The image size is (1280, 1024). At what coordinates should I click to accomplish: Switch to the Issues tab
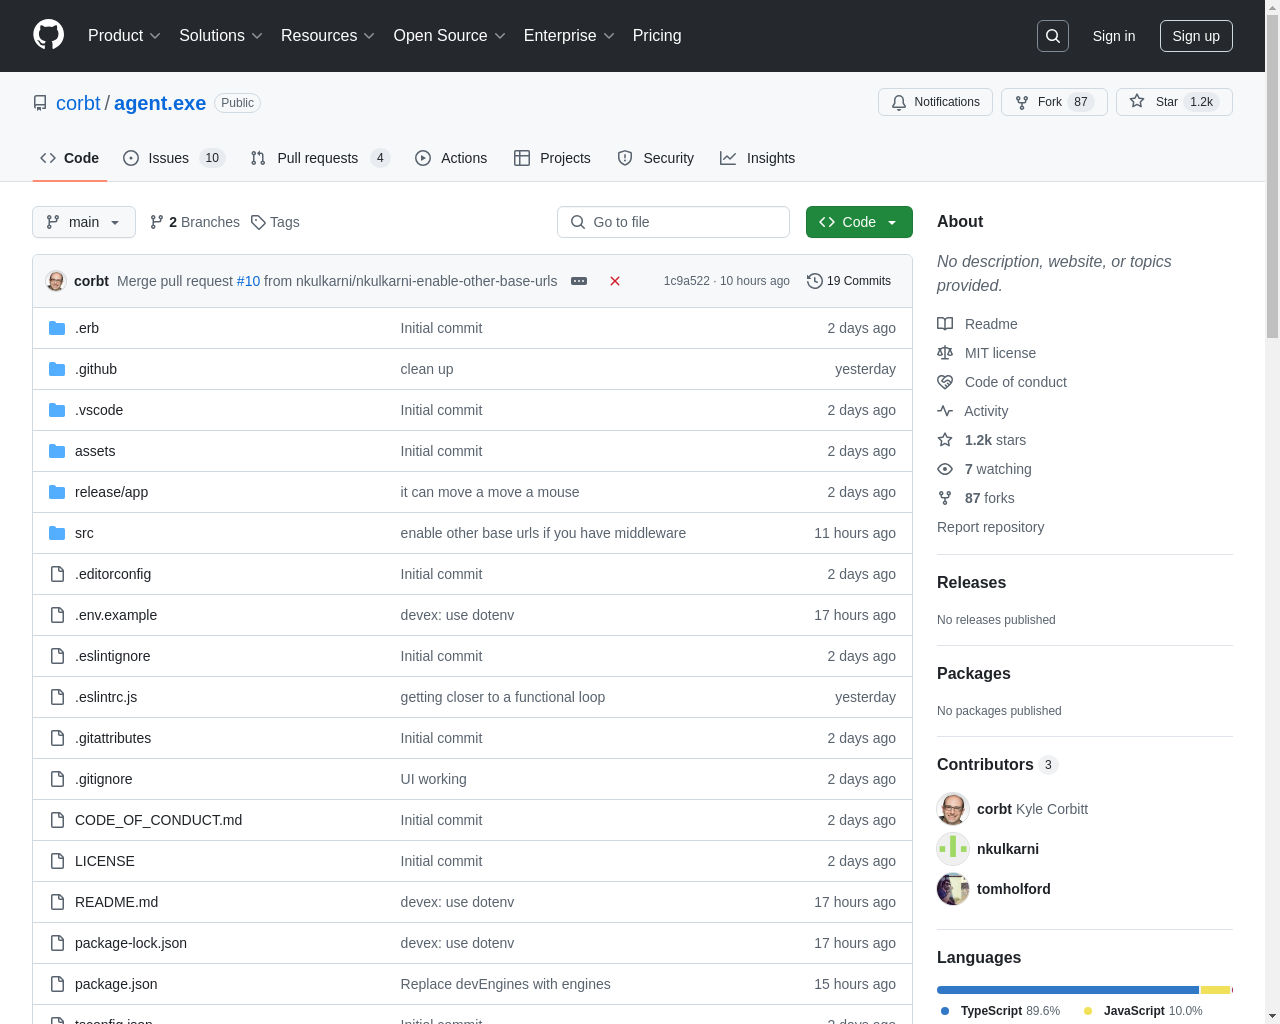coord(174,158)
